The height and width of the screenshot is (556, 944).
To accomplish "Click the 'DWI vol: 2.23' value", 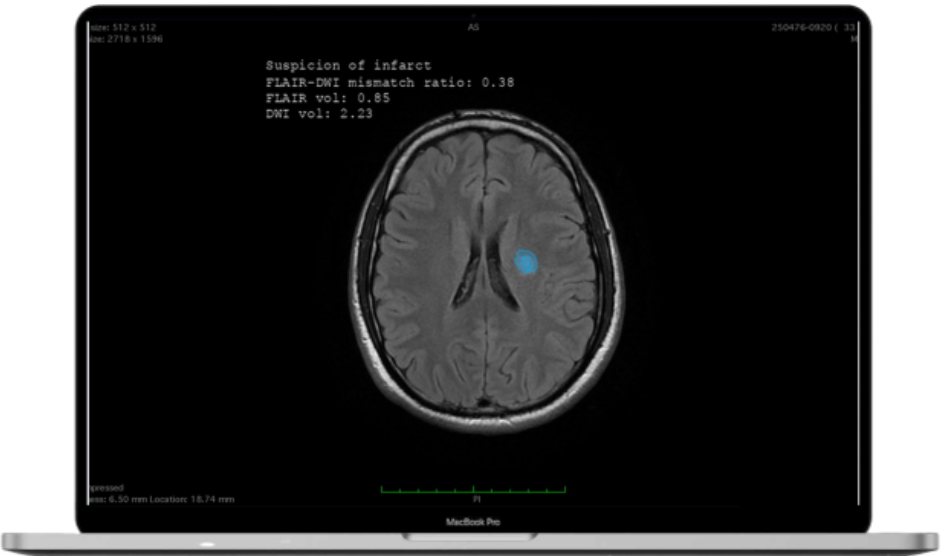I will click(x=320, y=114).
